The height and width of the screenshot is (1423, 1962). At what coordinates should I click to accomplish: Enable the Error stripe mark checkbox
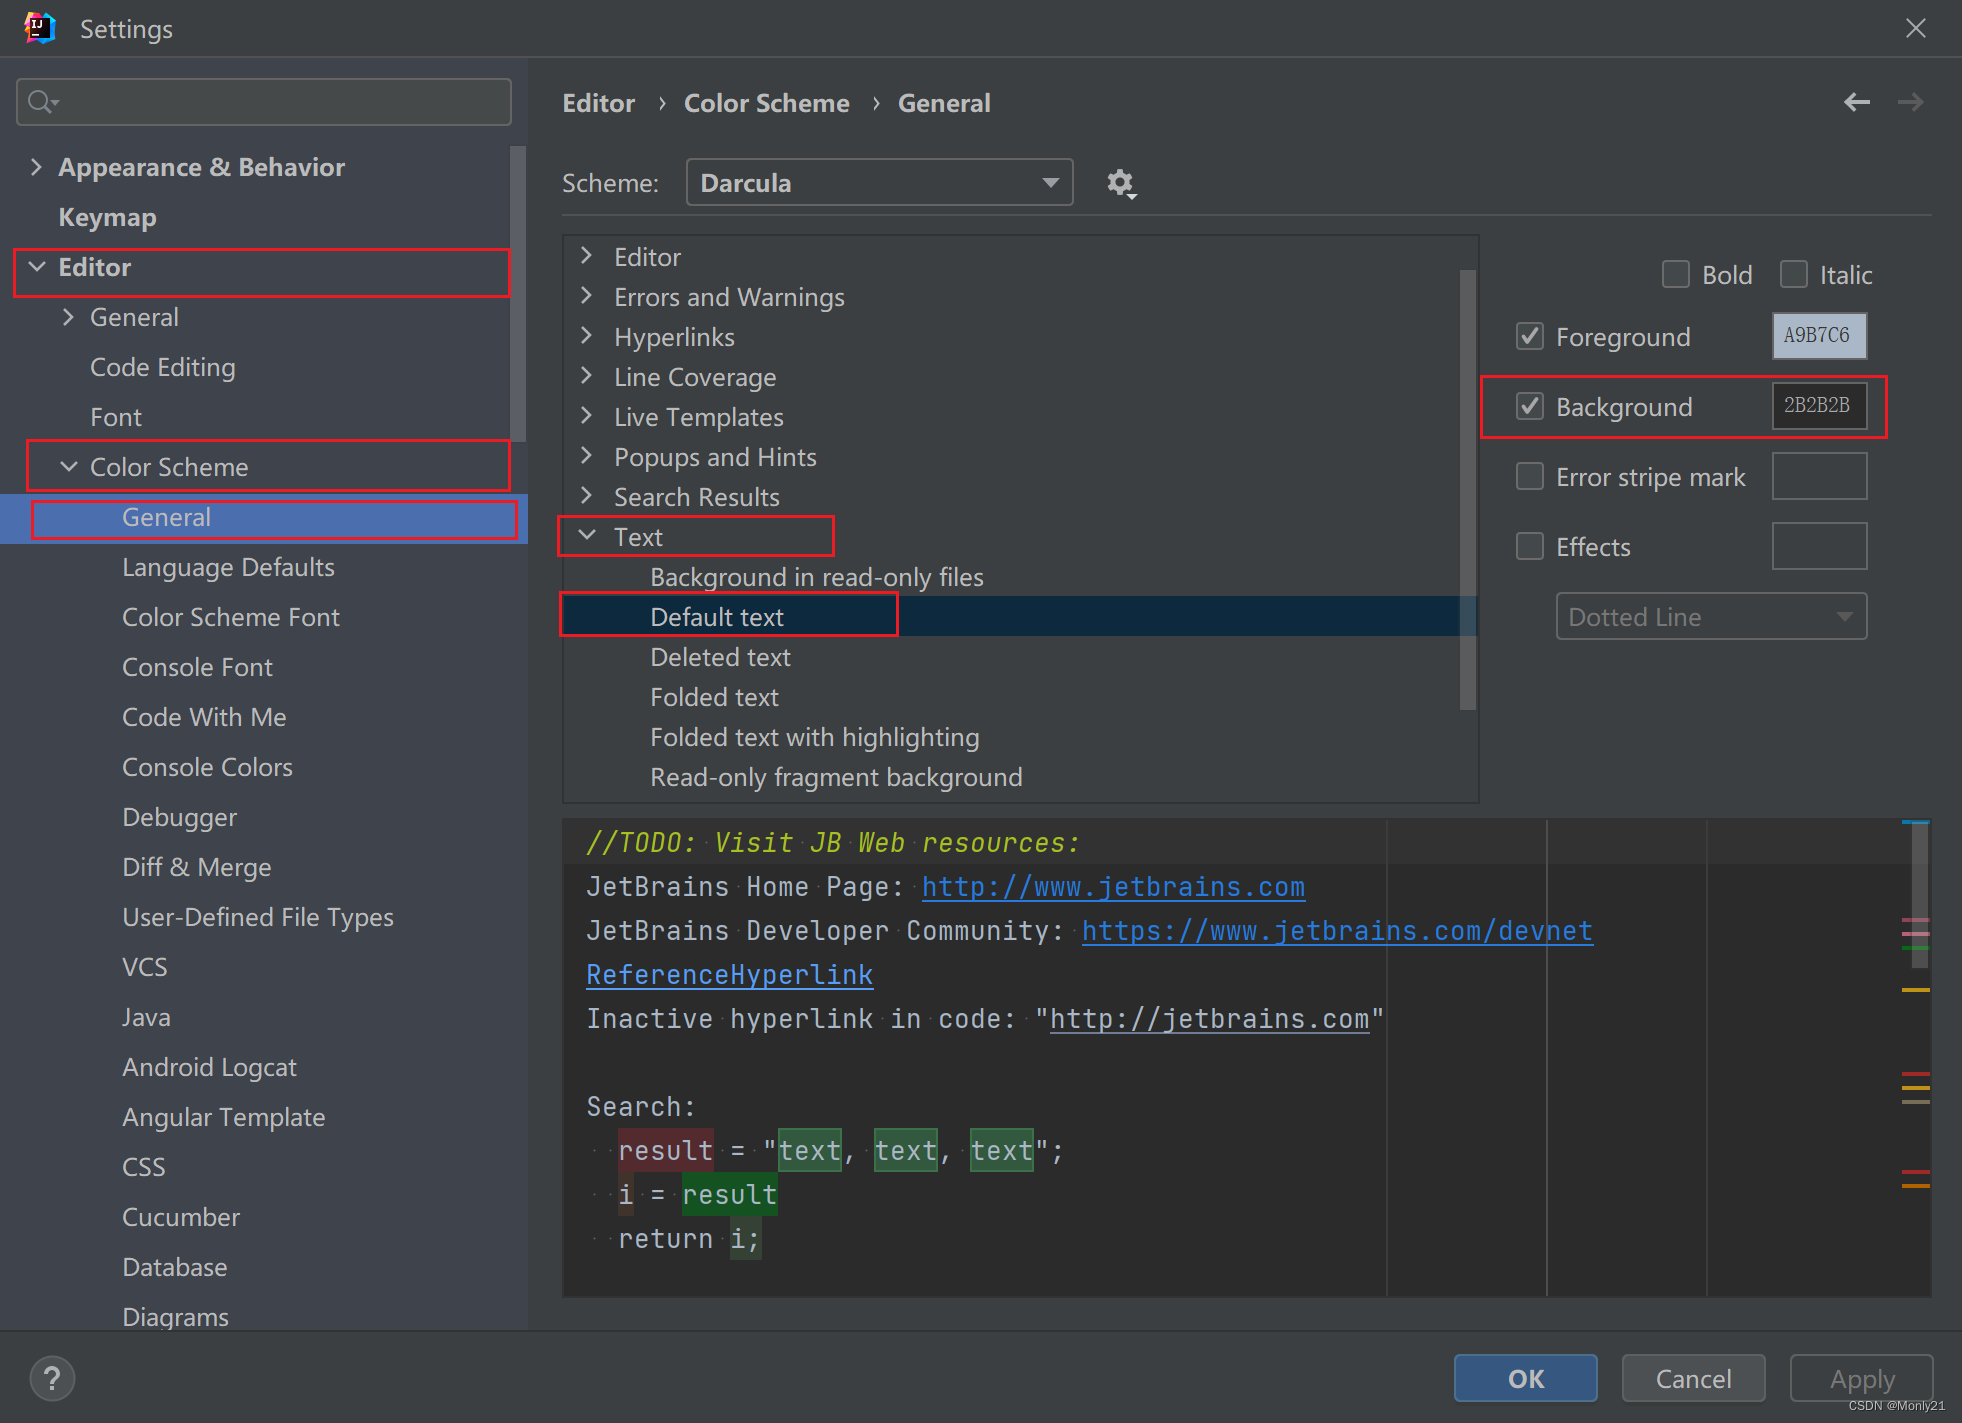1530,476
